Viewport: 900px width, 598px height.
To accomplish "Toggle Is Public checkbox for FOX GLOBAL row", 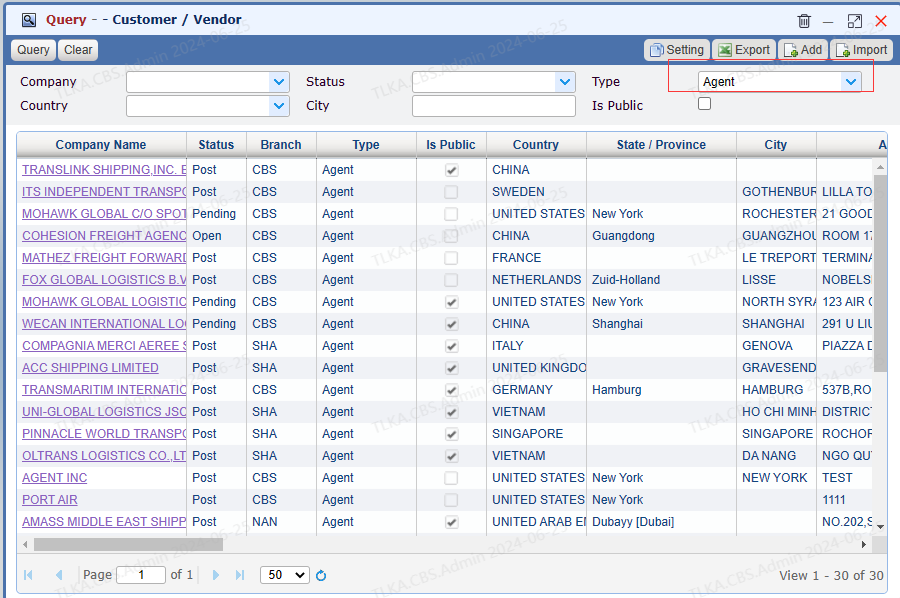I will 452,280.
